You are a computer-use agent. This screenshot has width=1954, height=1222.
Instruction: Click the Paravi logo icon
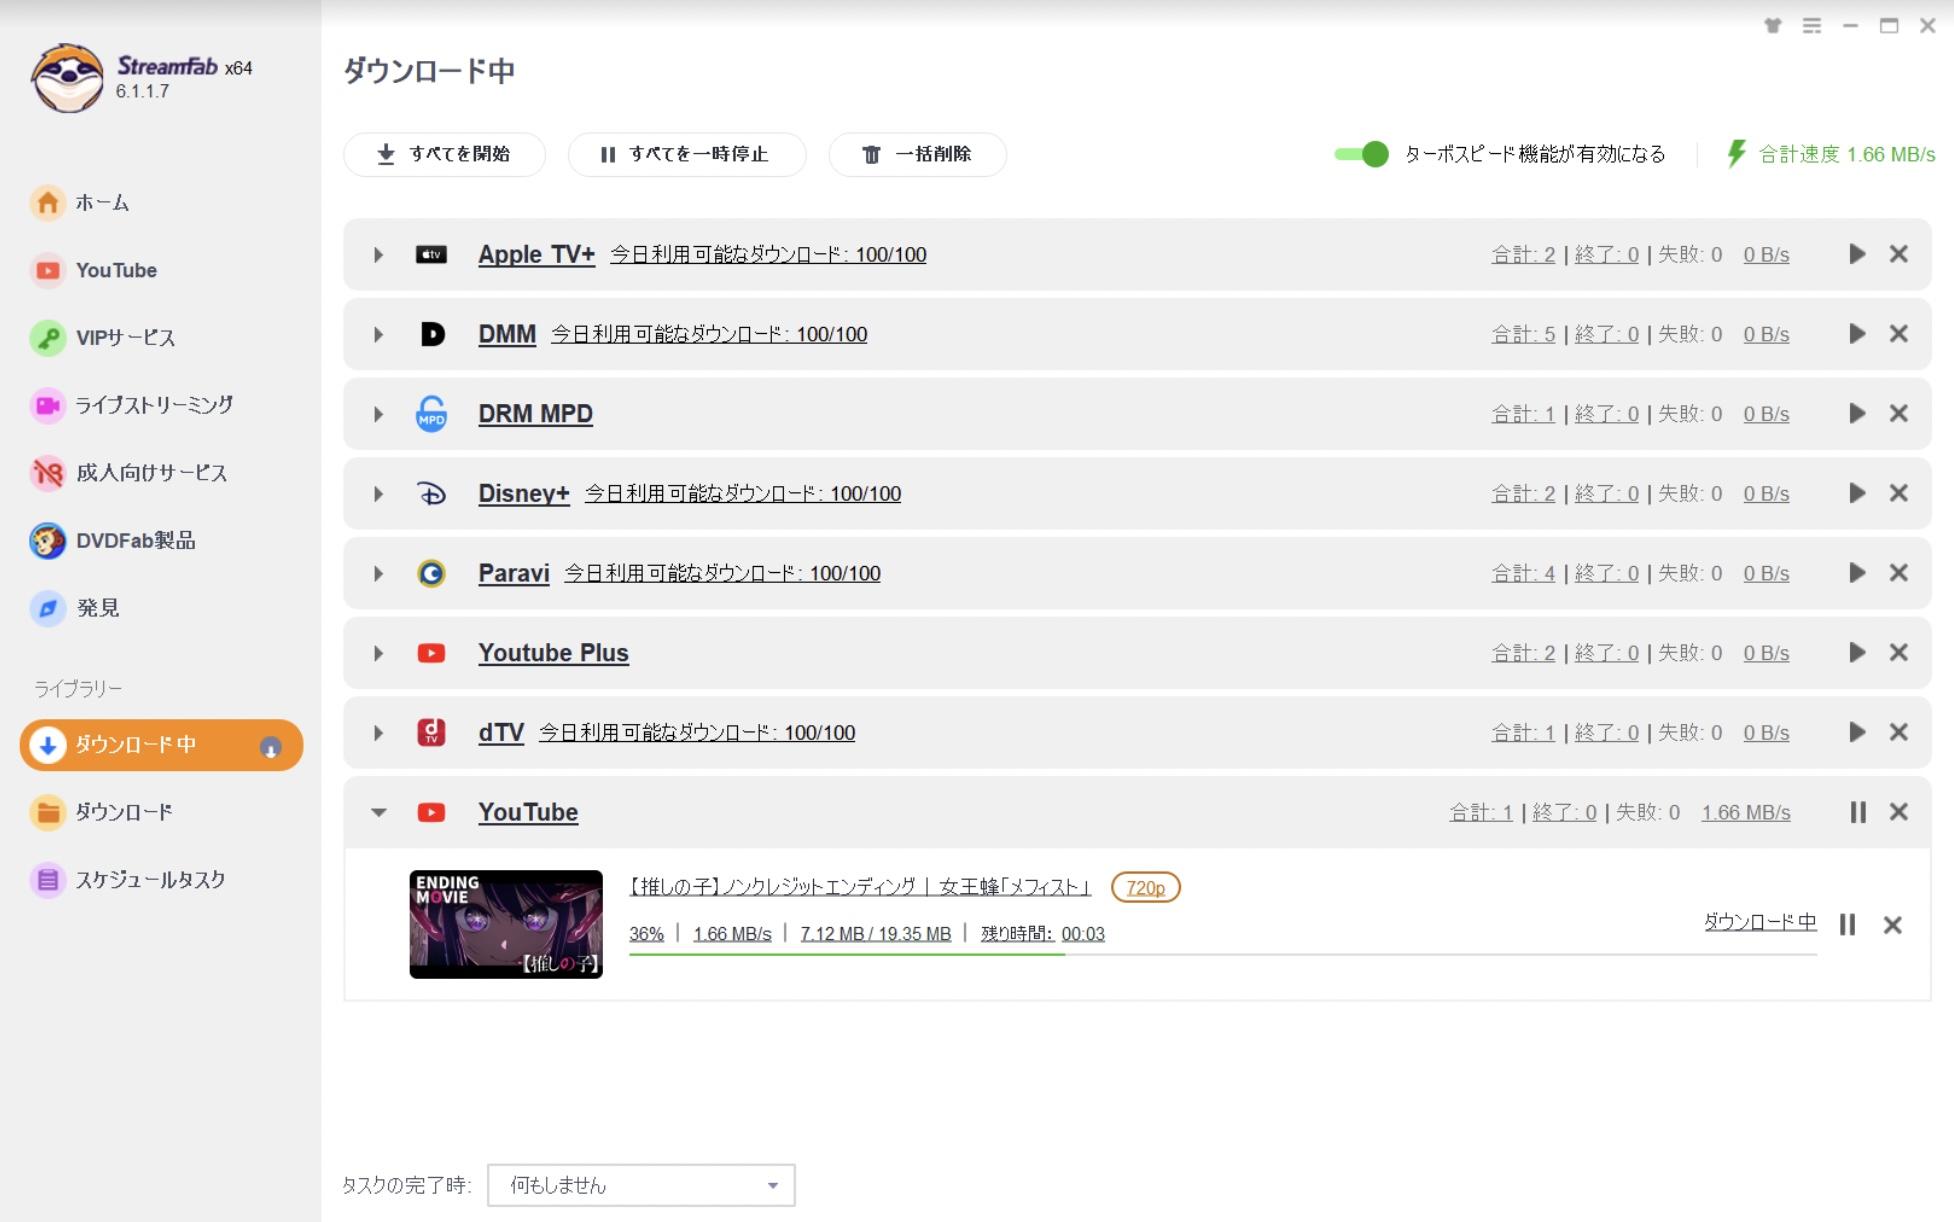coord(431,573)
